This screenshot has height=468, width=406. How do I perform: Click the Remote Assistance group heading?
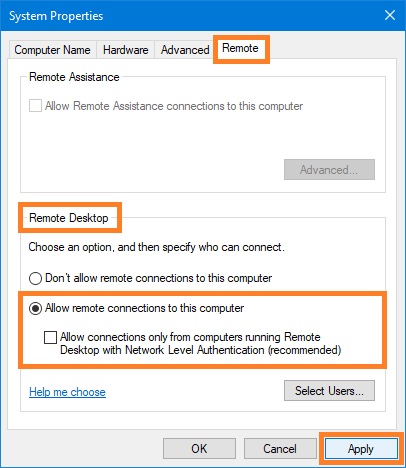coord(74,77)
